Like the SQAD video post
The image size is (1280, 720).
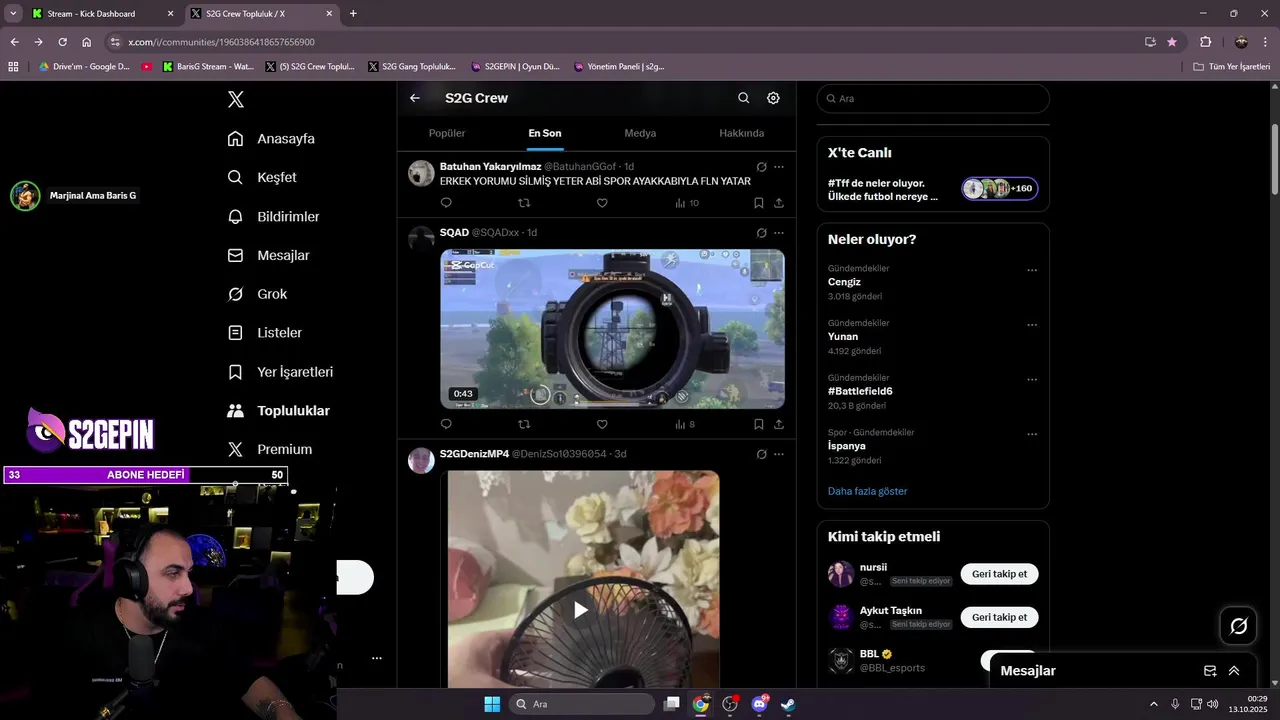click(602, 424)
